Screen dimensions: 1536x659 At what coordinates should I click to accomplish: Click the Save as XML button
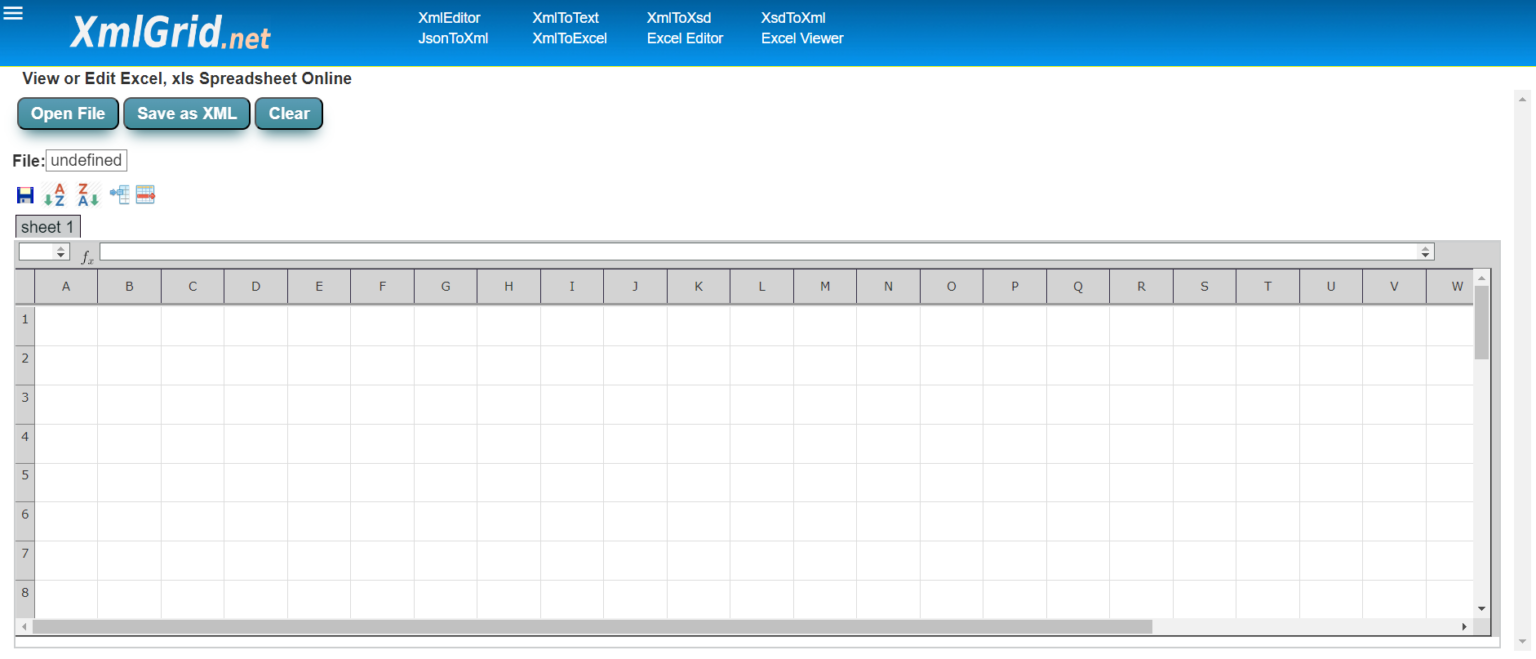tap(186, 113)
